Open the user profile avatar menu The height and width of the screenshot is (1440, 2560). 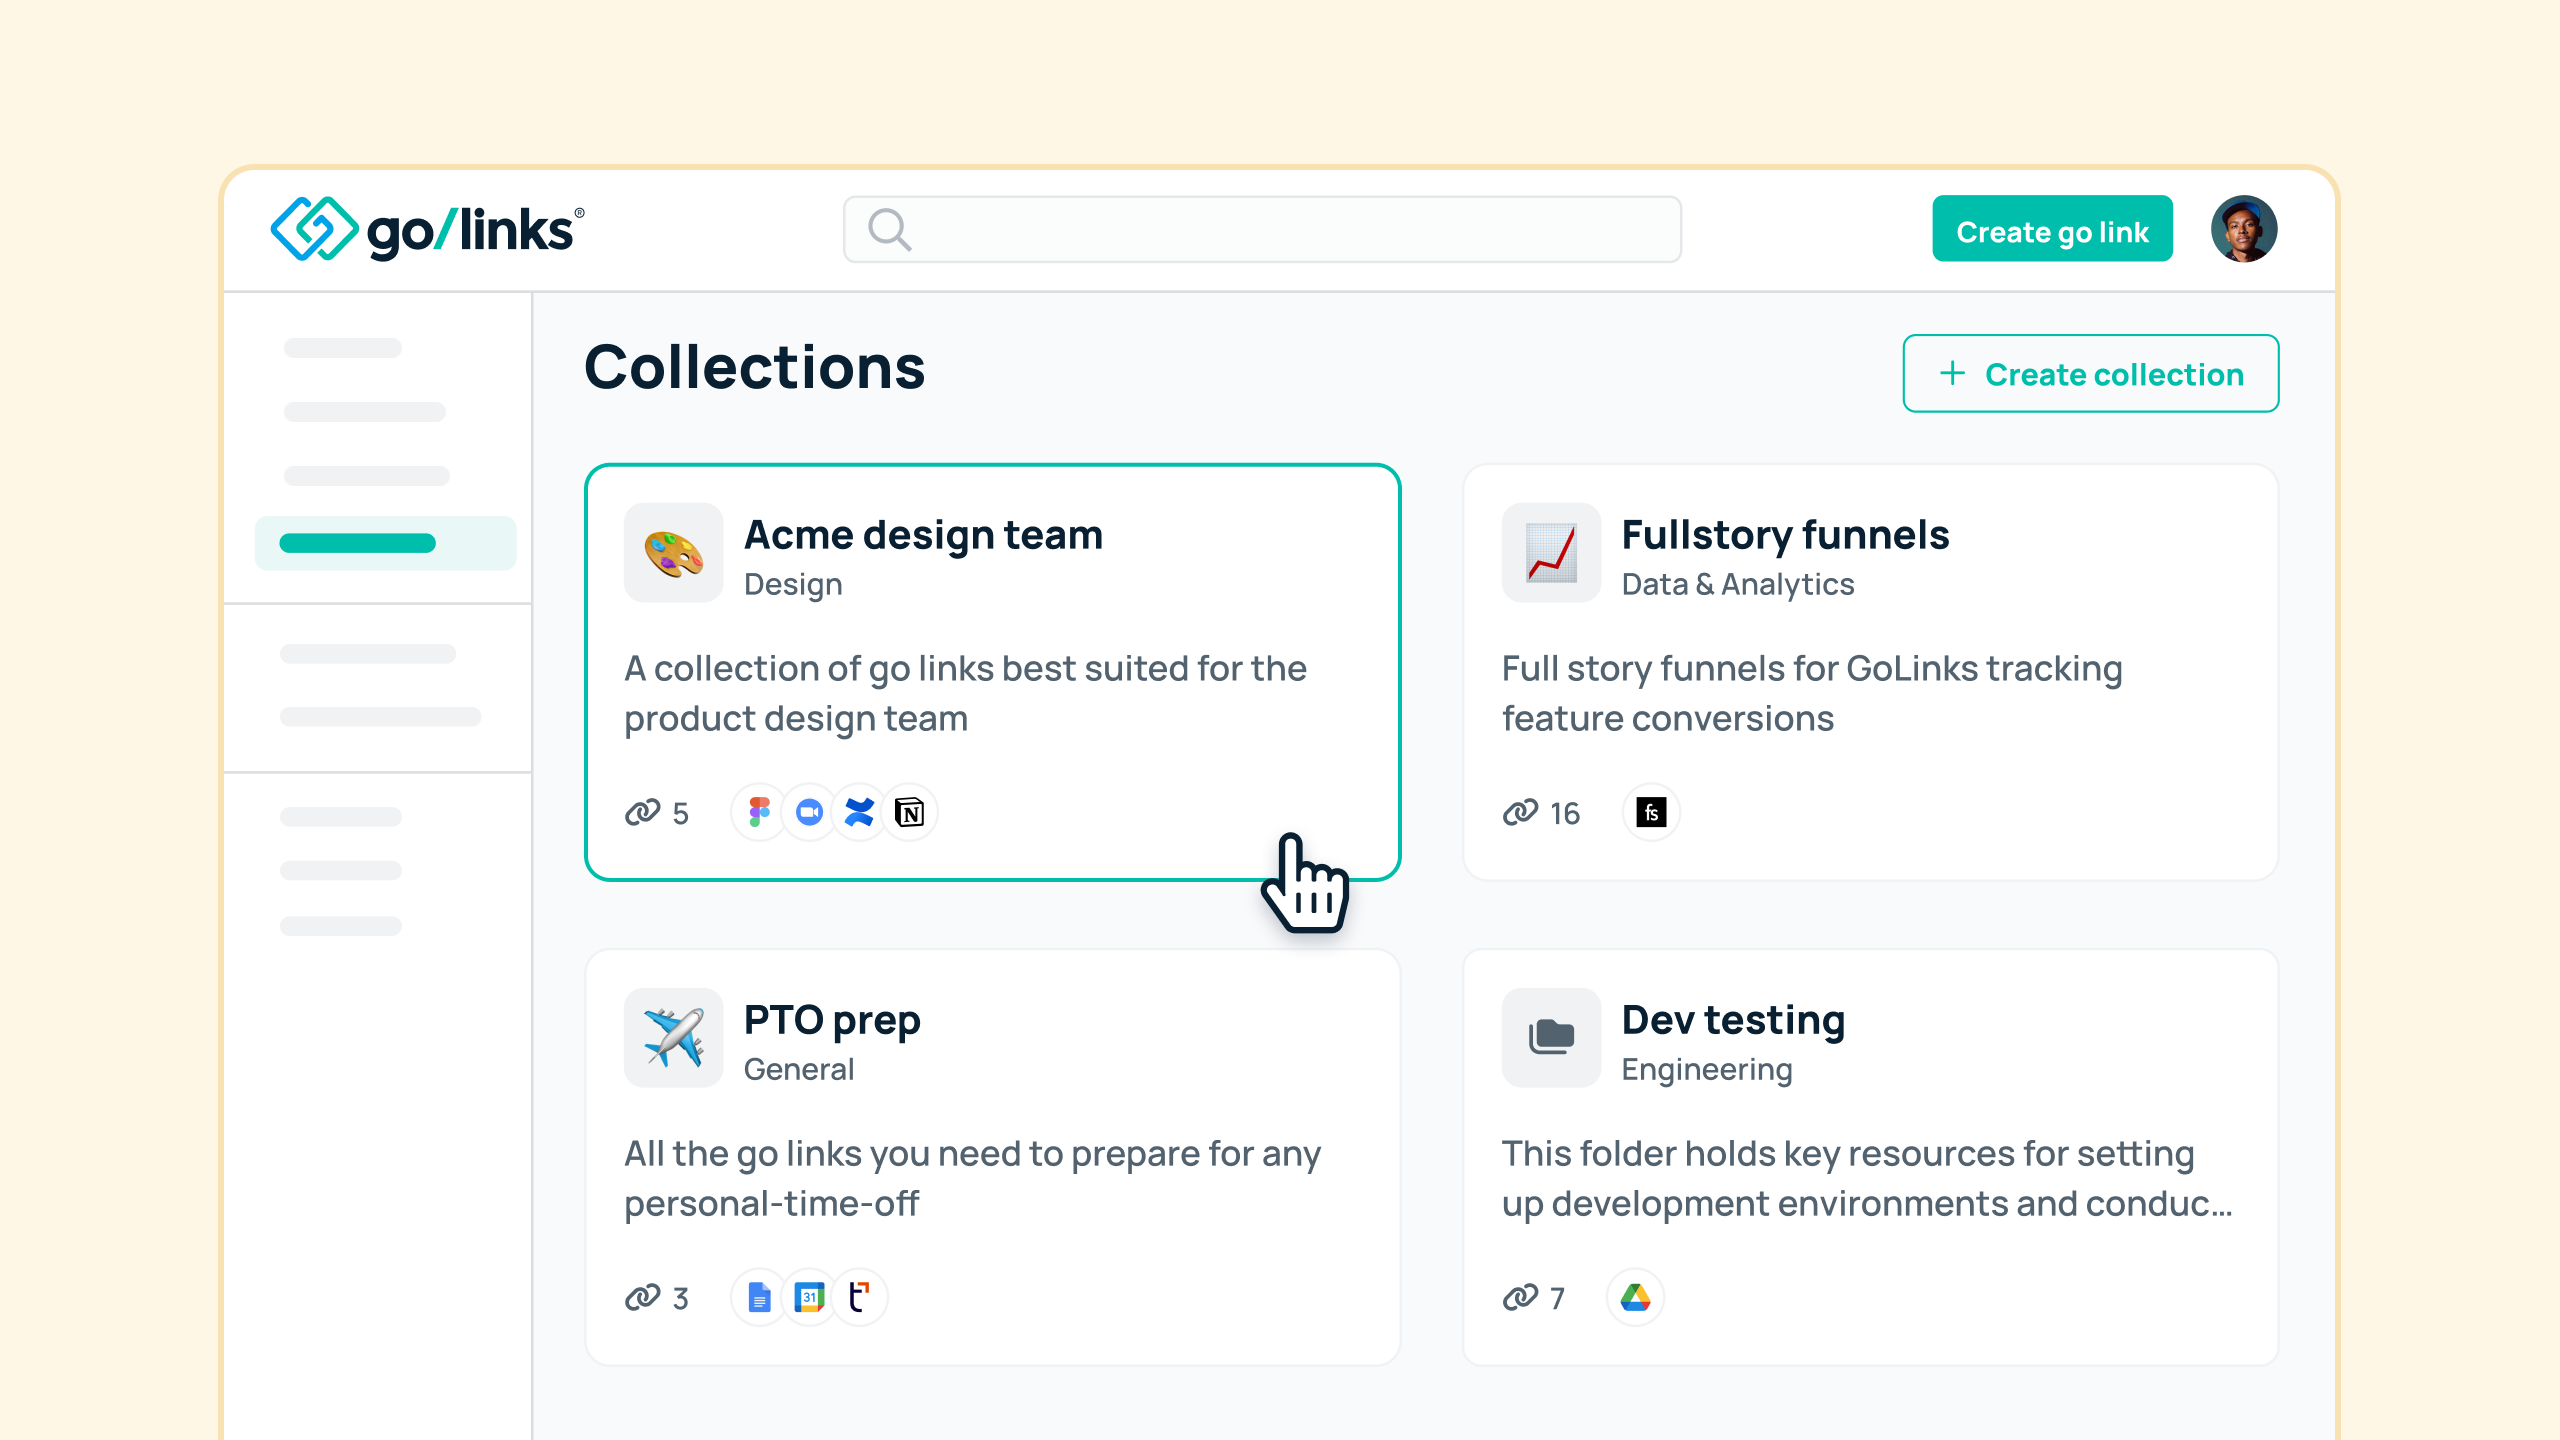point(2244,229)
